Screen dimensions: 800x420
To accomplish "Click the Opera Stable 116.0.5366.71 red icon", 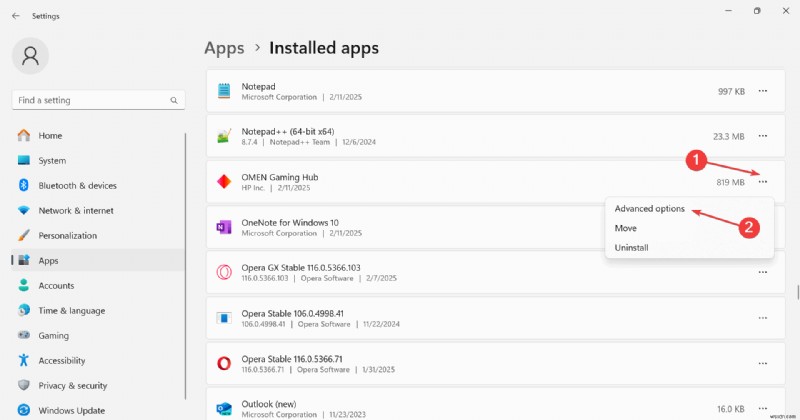I will coord(224,363).
